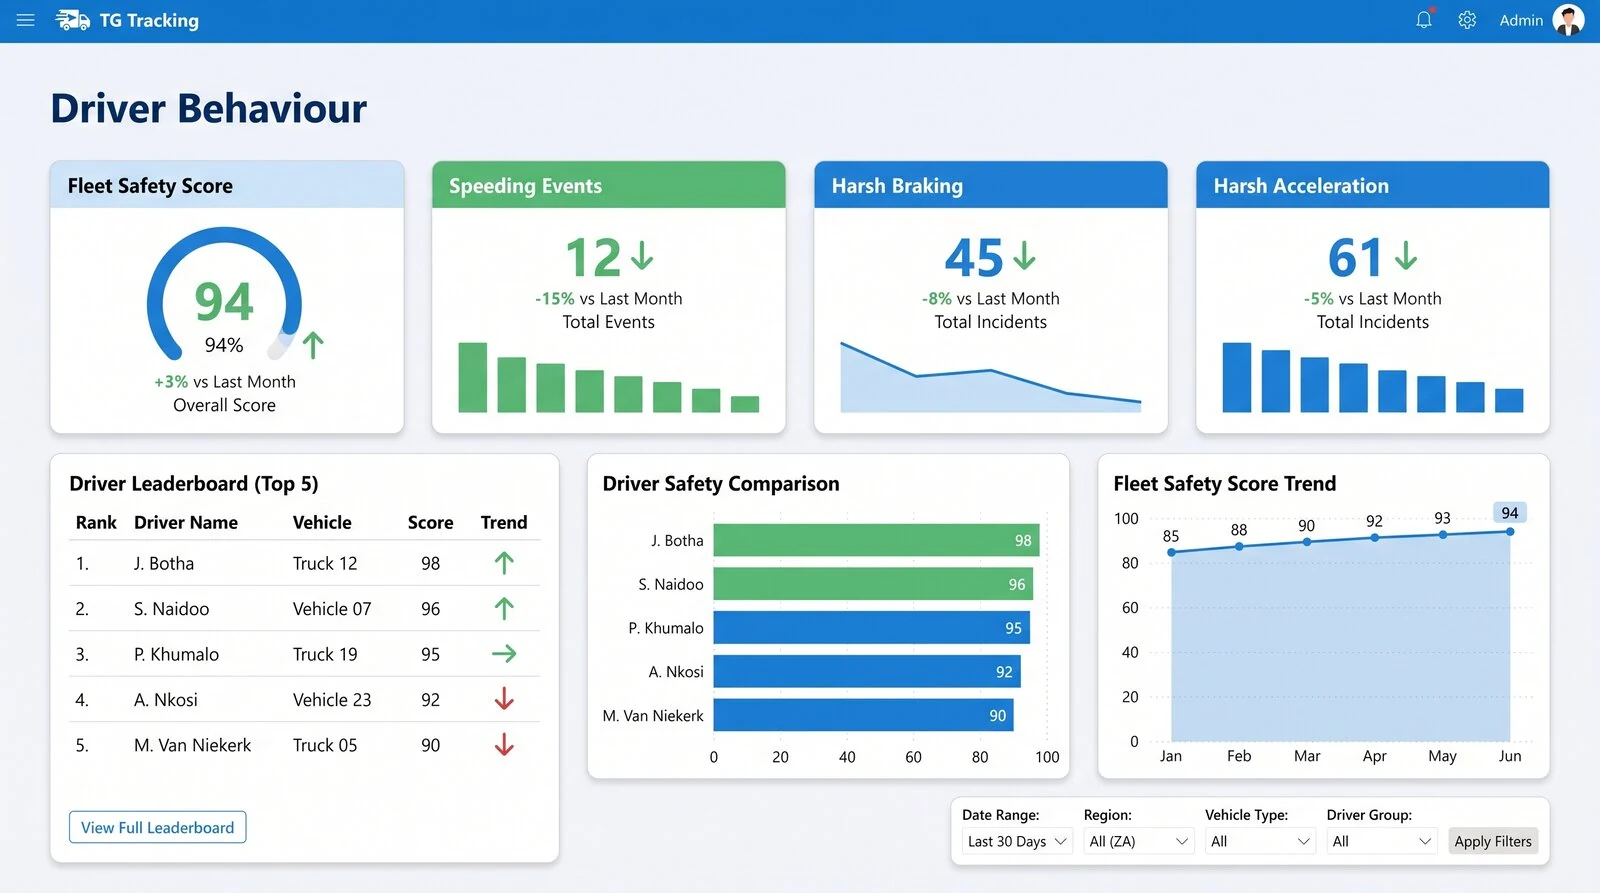Click Apply Filters button
The image size is (1600, 893).
tap(1493, 841)
